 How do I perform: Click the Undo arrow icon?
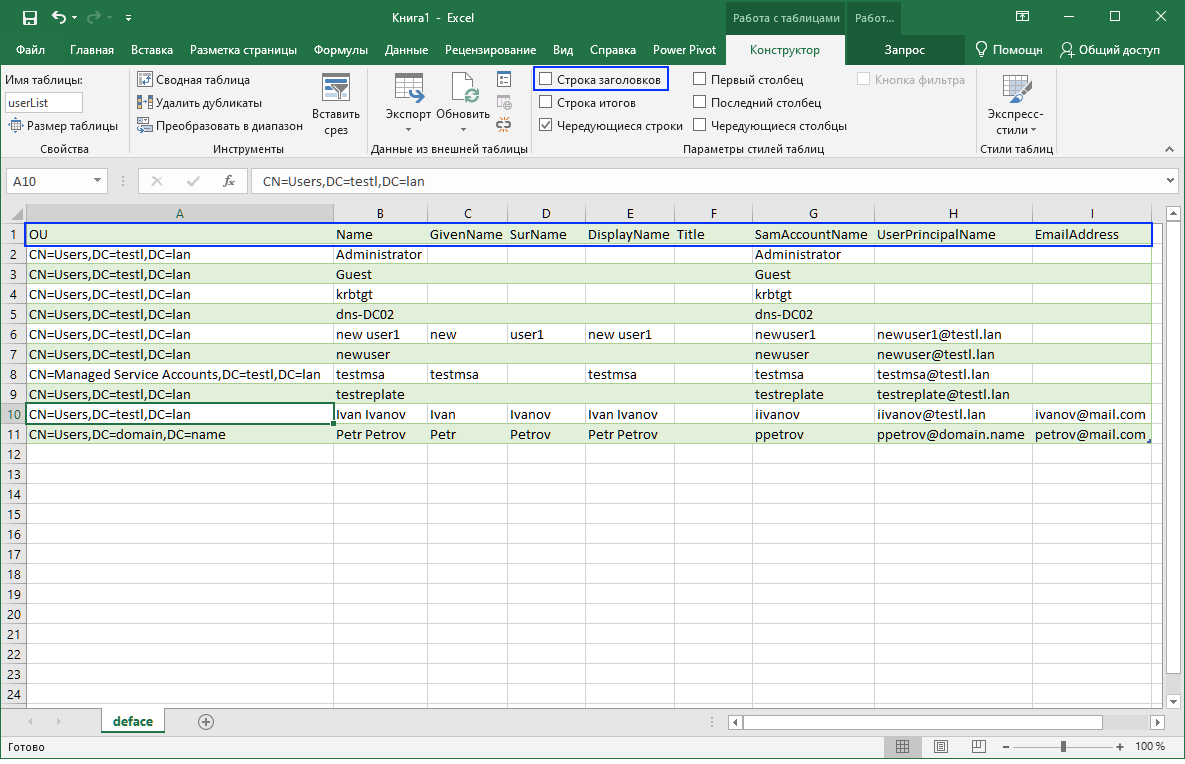[60, 18]
